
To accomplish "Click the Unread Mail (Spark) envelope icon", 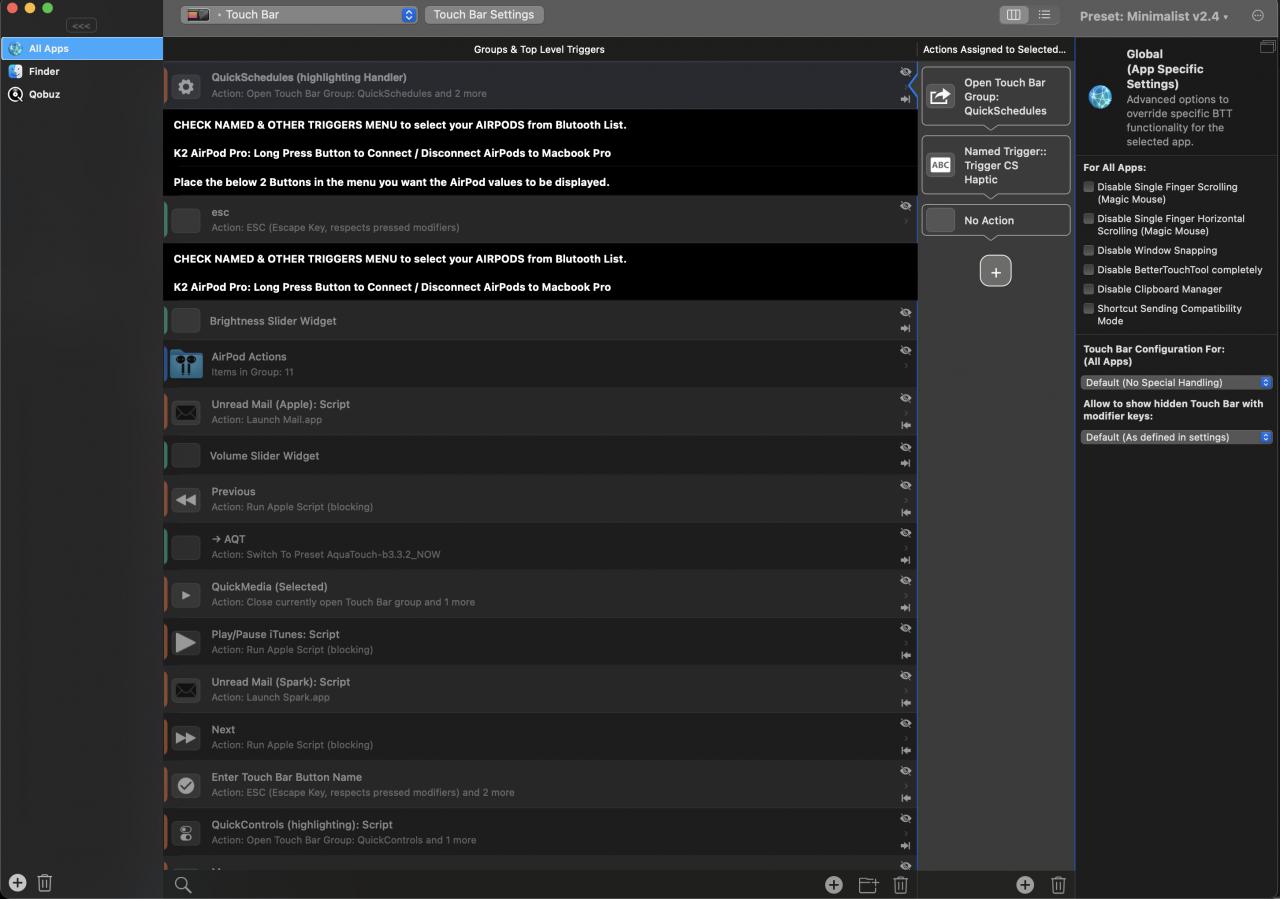I will (186, 690).
